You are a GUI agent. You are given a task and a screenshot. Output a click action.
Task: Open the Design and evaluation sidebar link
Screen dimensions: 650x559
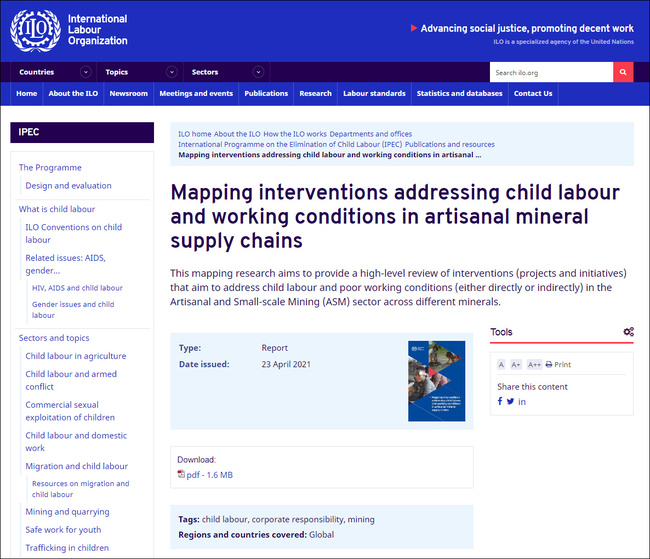pyautogui.click(x=68, y=186)
